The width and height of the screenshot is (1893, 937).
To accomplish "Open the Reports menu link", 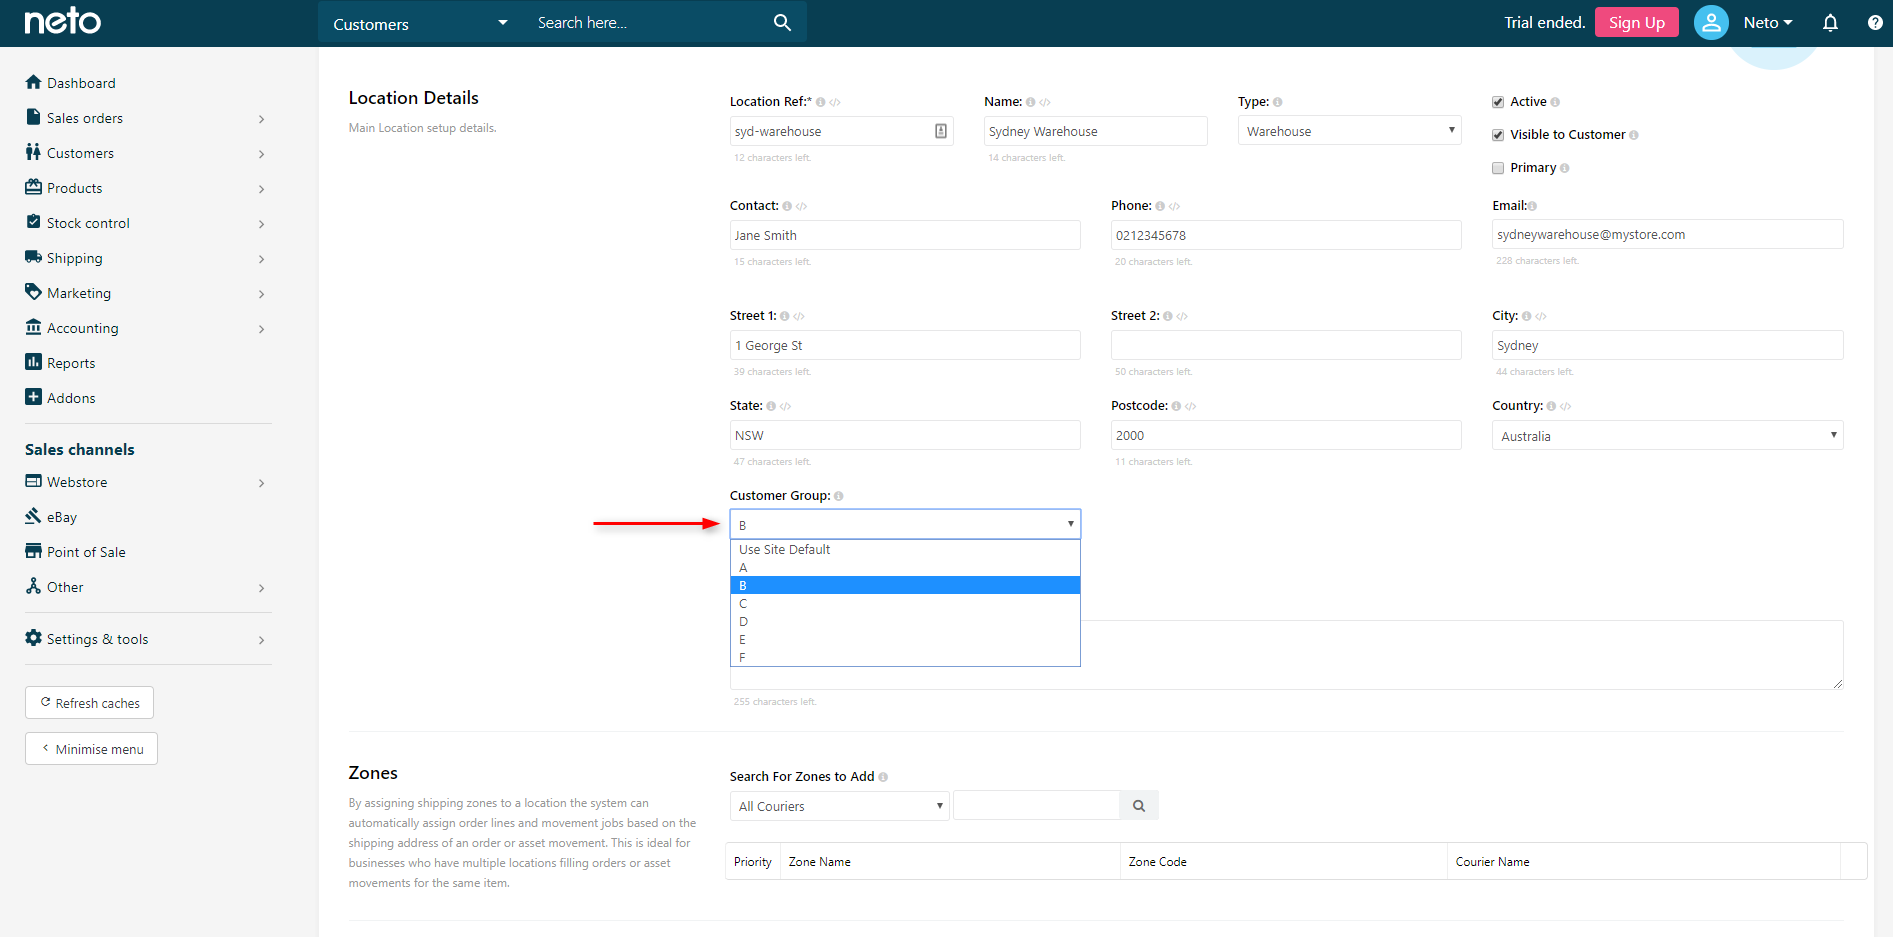I will 71,363.
